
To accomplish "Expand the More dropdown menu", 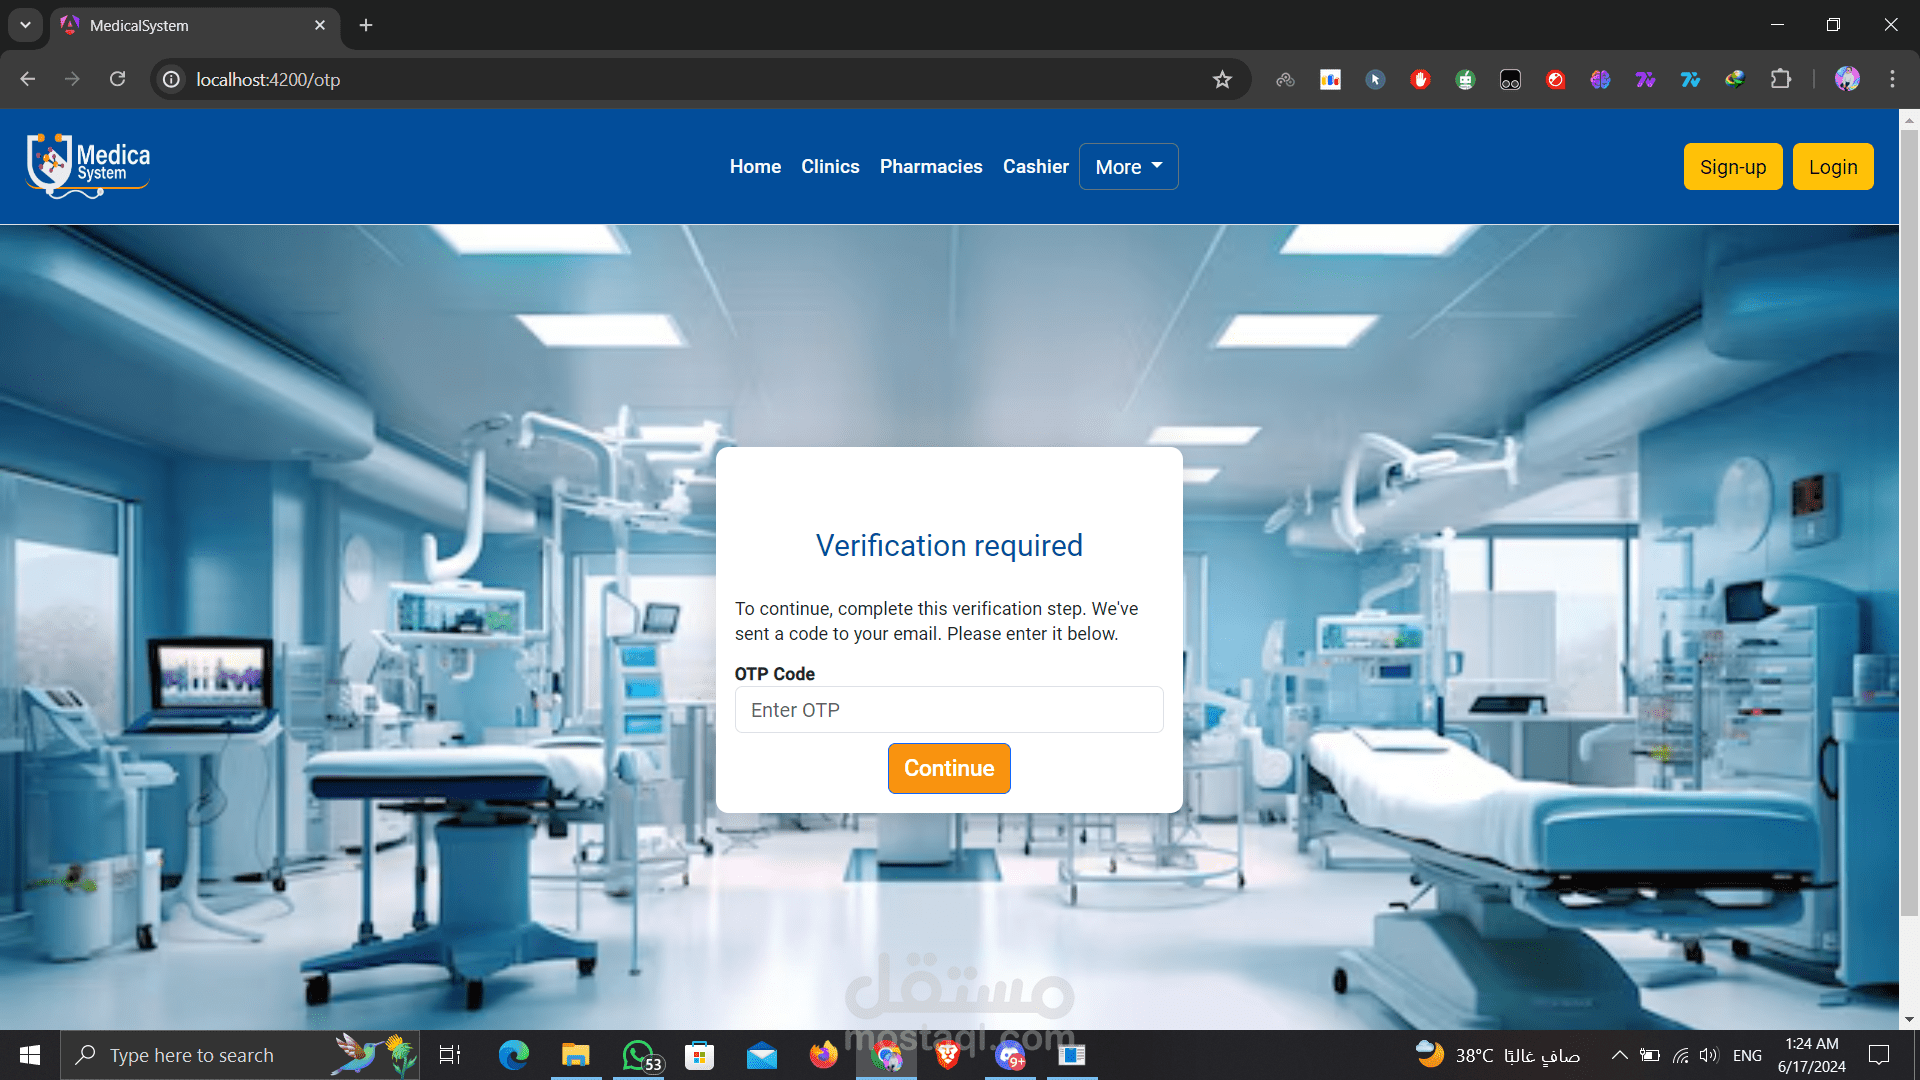I will (1128, 167).
